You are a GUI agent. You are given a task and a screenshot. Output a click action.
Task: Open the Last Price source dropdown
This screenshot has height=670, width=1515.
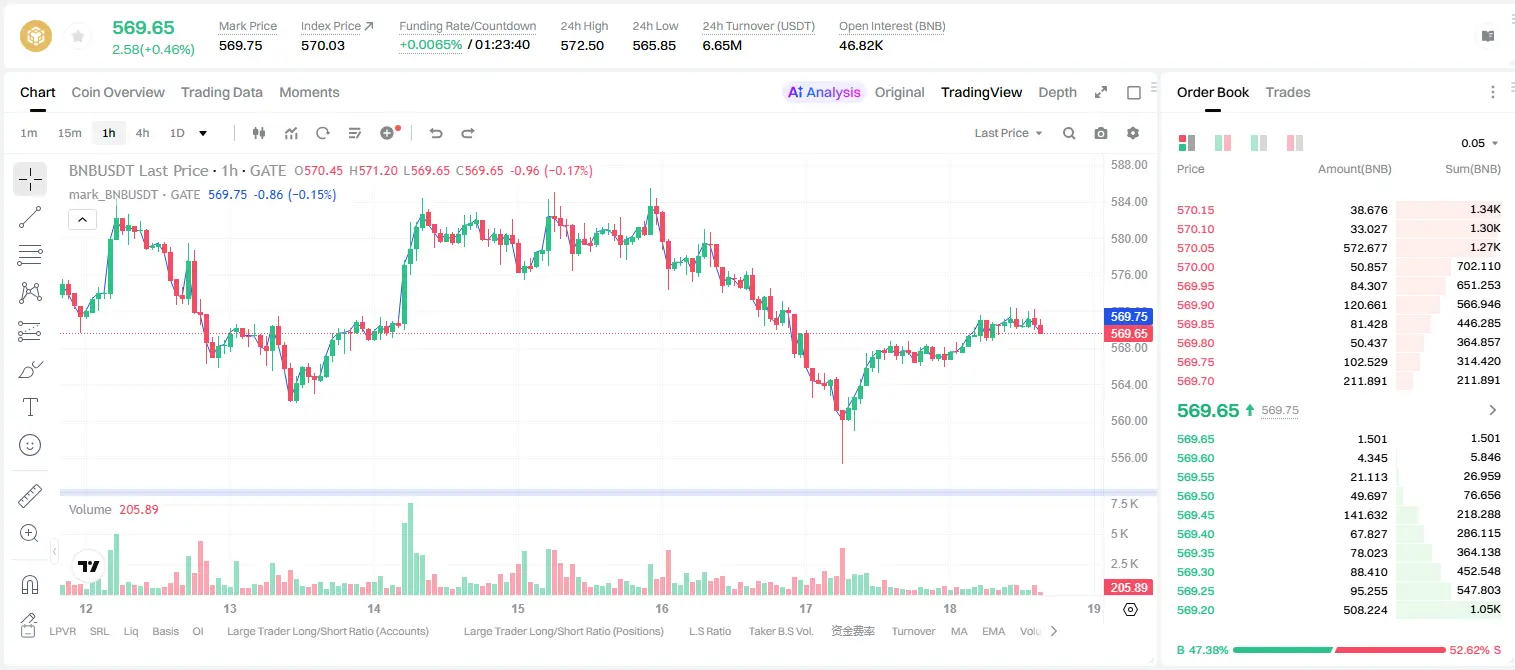tap(1008, 133)
